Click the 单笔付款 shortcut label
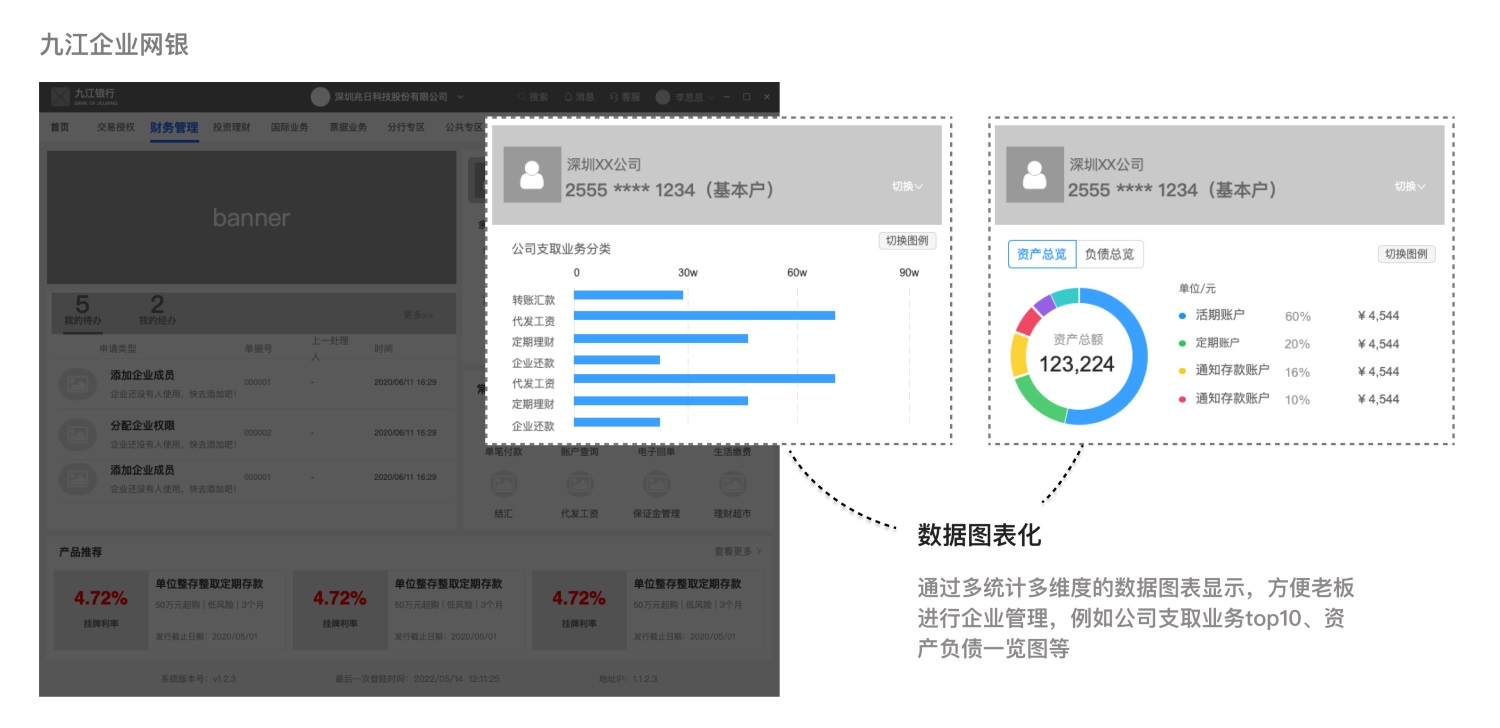This screenshot has width=1500, height=728. [503, 452]
